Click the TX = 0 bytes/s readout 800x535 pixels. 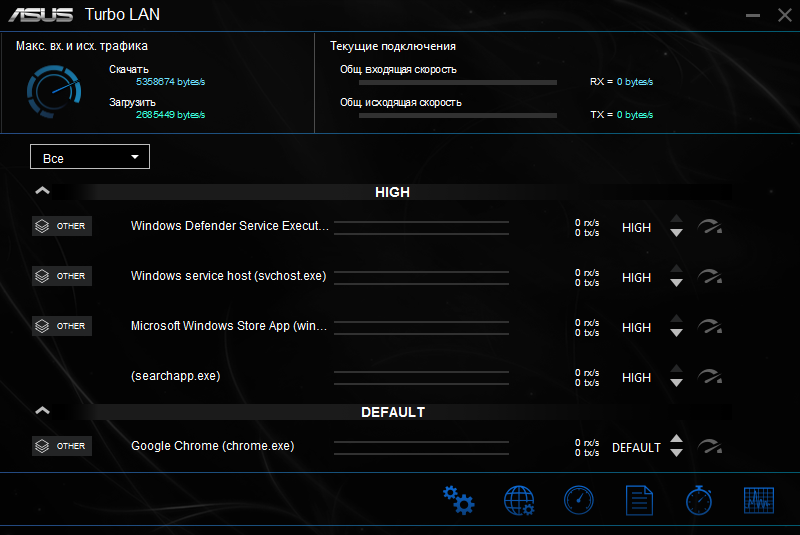621,115
